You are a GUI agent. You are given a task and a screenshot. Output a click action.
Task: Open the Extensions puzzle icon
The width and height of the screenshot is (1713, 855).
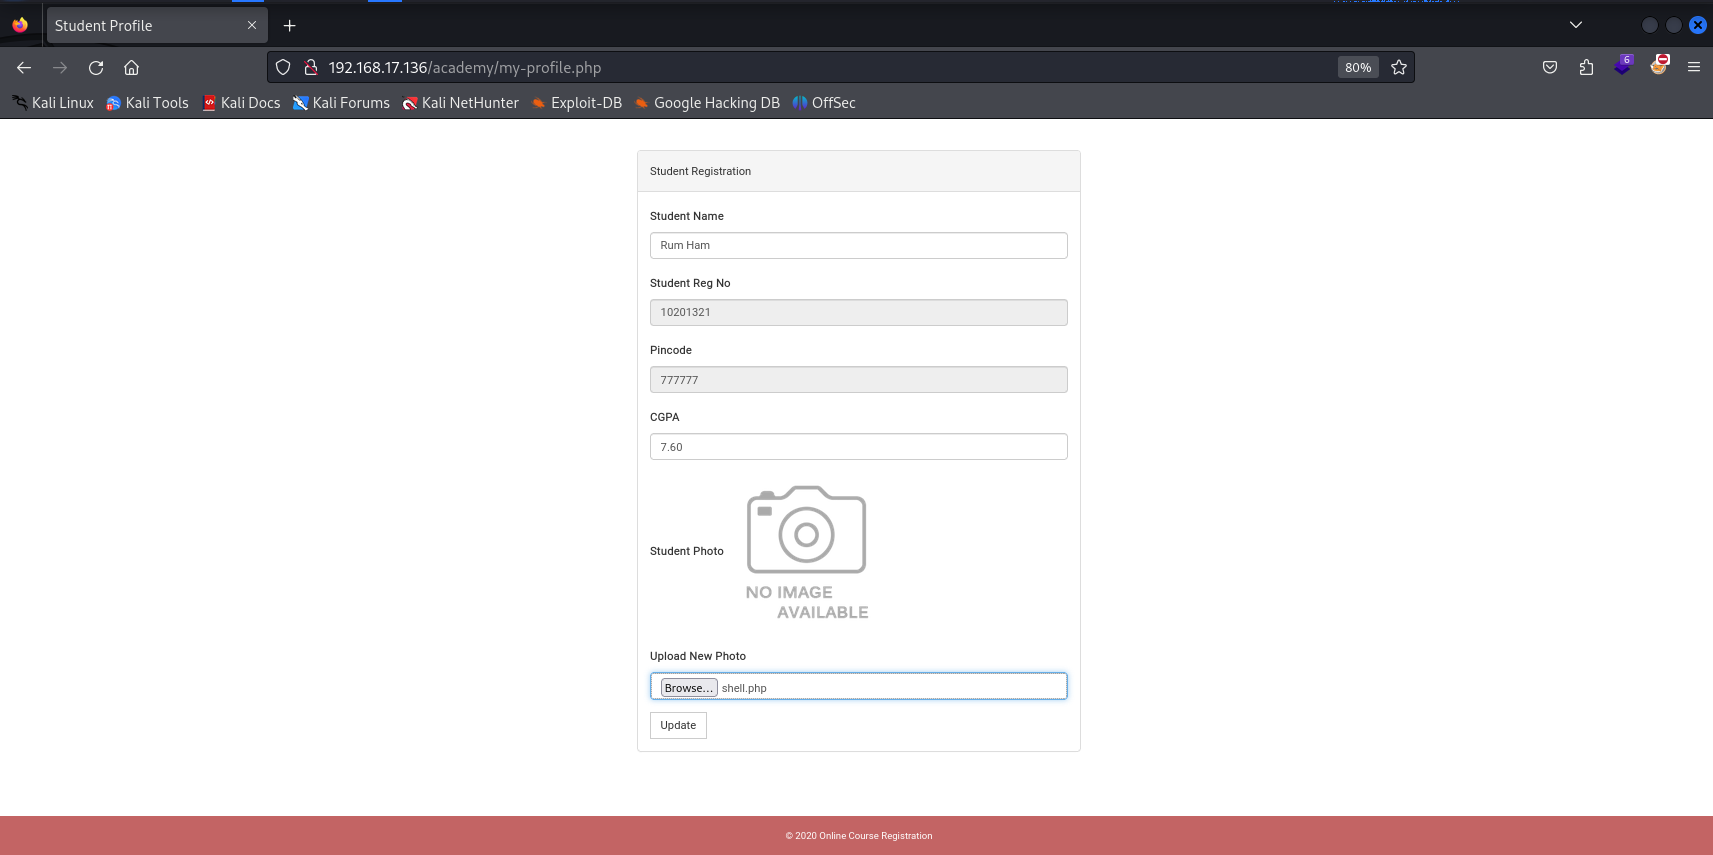point(1586,68)
